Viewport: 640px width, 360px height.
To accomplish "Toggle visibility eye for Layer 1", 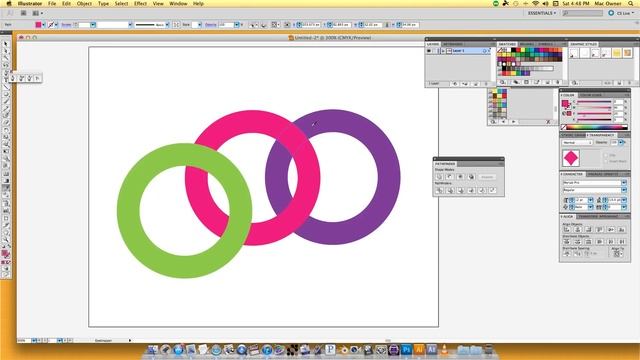I will 429,51.
